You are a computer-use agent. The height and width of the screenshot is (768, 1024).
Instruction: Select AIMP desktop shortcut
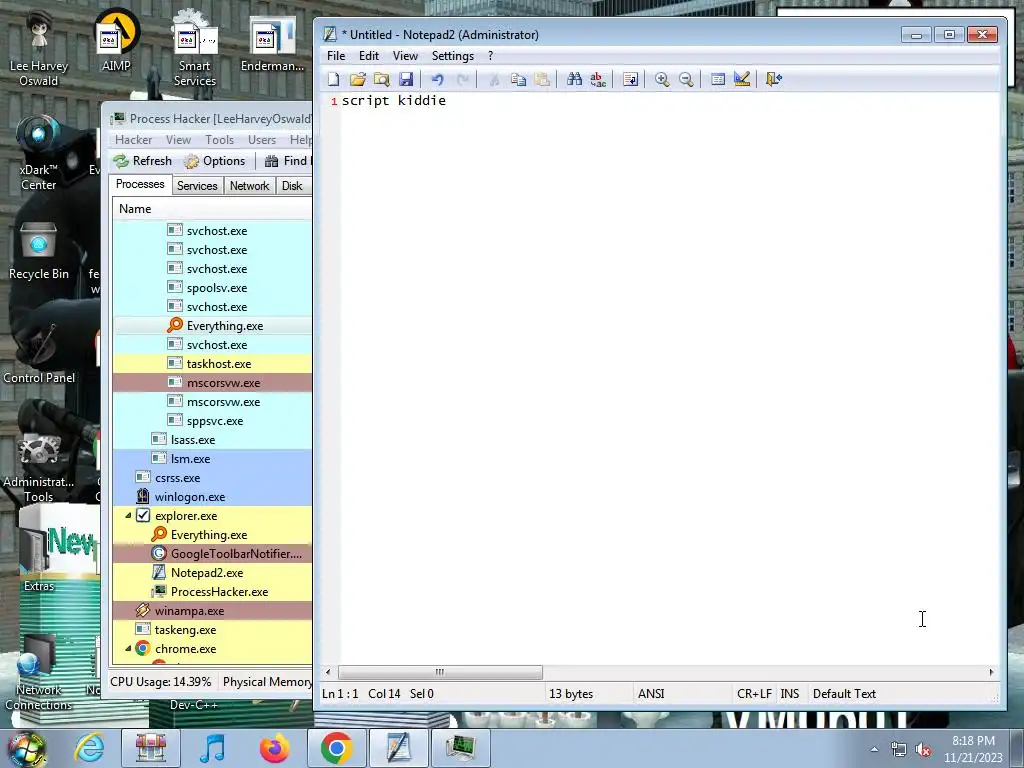point(116,42)
